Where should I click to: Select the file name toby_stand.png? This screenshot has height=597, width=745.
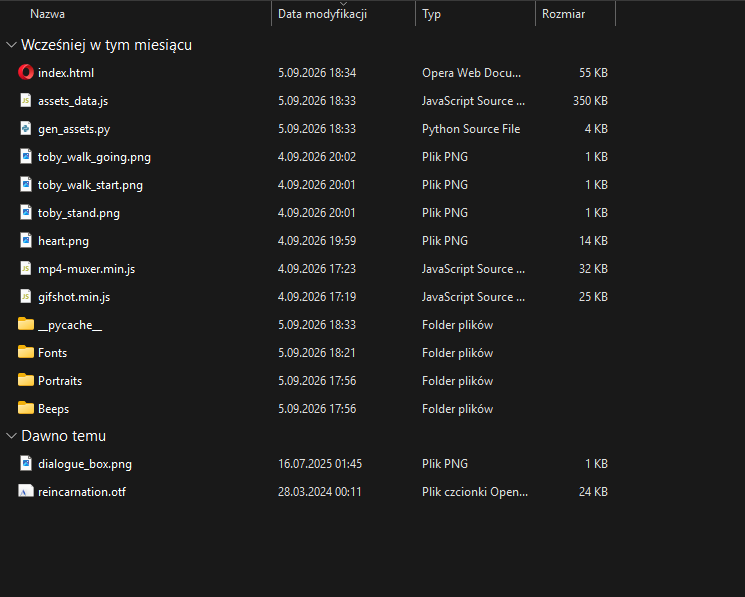79,213
